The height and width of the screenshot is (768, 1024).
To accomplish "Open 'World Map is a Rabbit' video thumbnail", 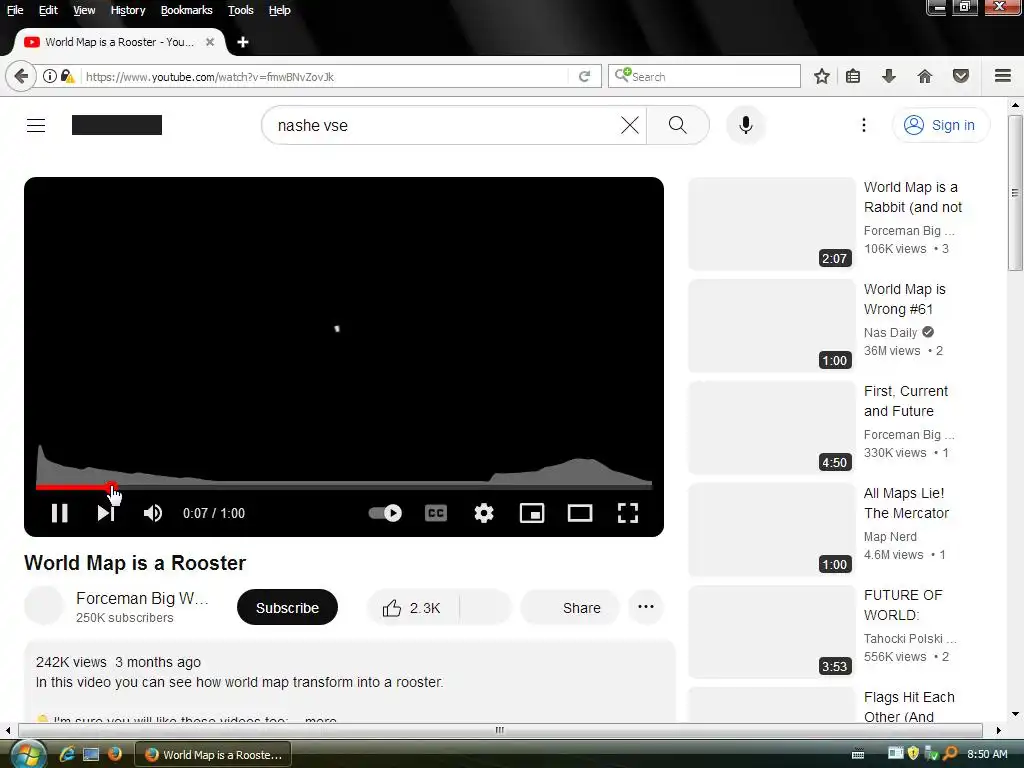I will click(771, 223).
